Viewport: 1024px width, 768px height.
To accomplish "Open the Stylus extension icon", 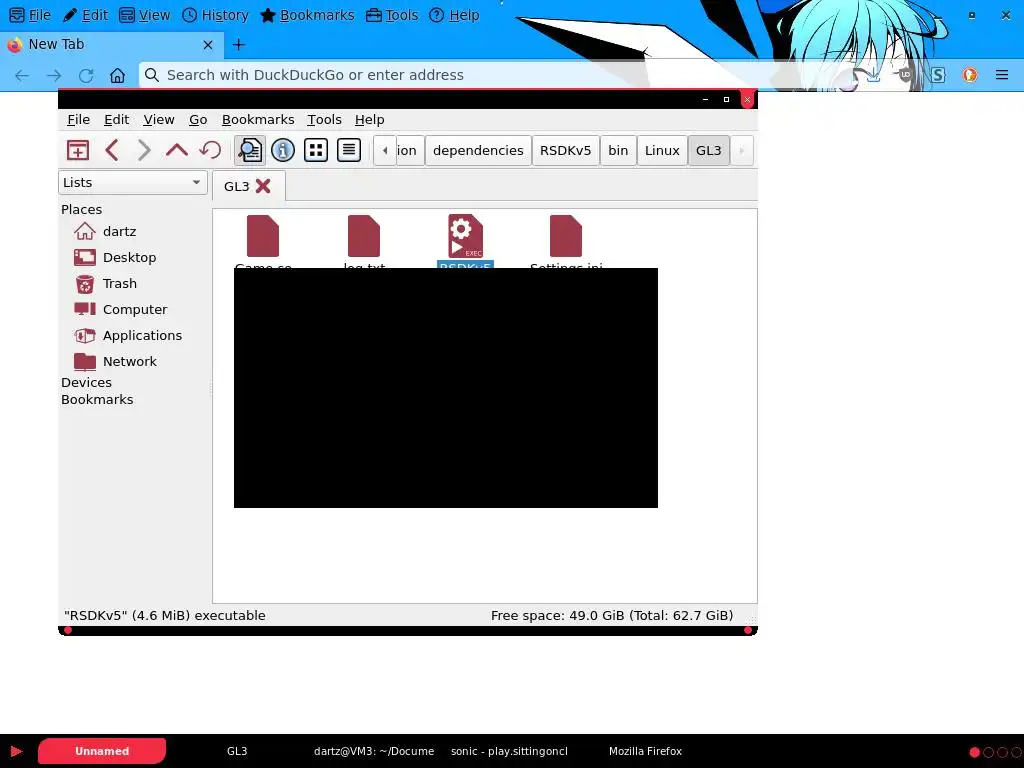I will (938, 75).
